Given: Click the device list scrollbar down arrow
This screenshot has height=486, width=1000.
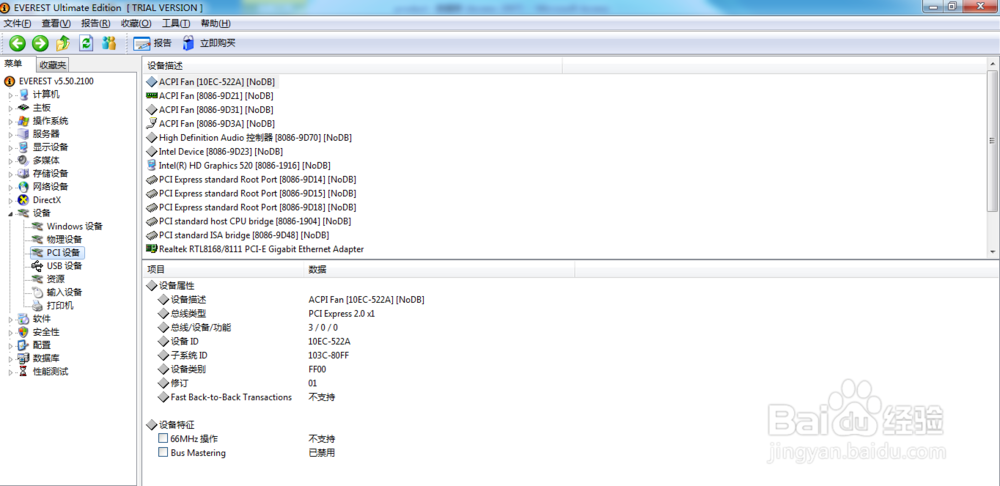Looking at the screenshot, I should coord(992,252).
